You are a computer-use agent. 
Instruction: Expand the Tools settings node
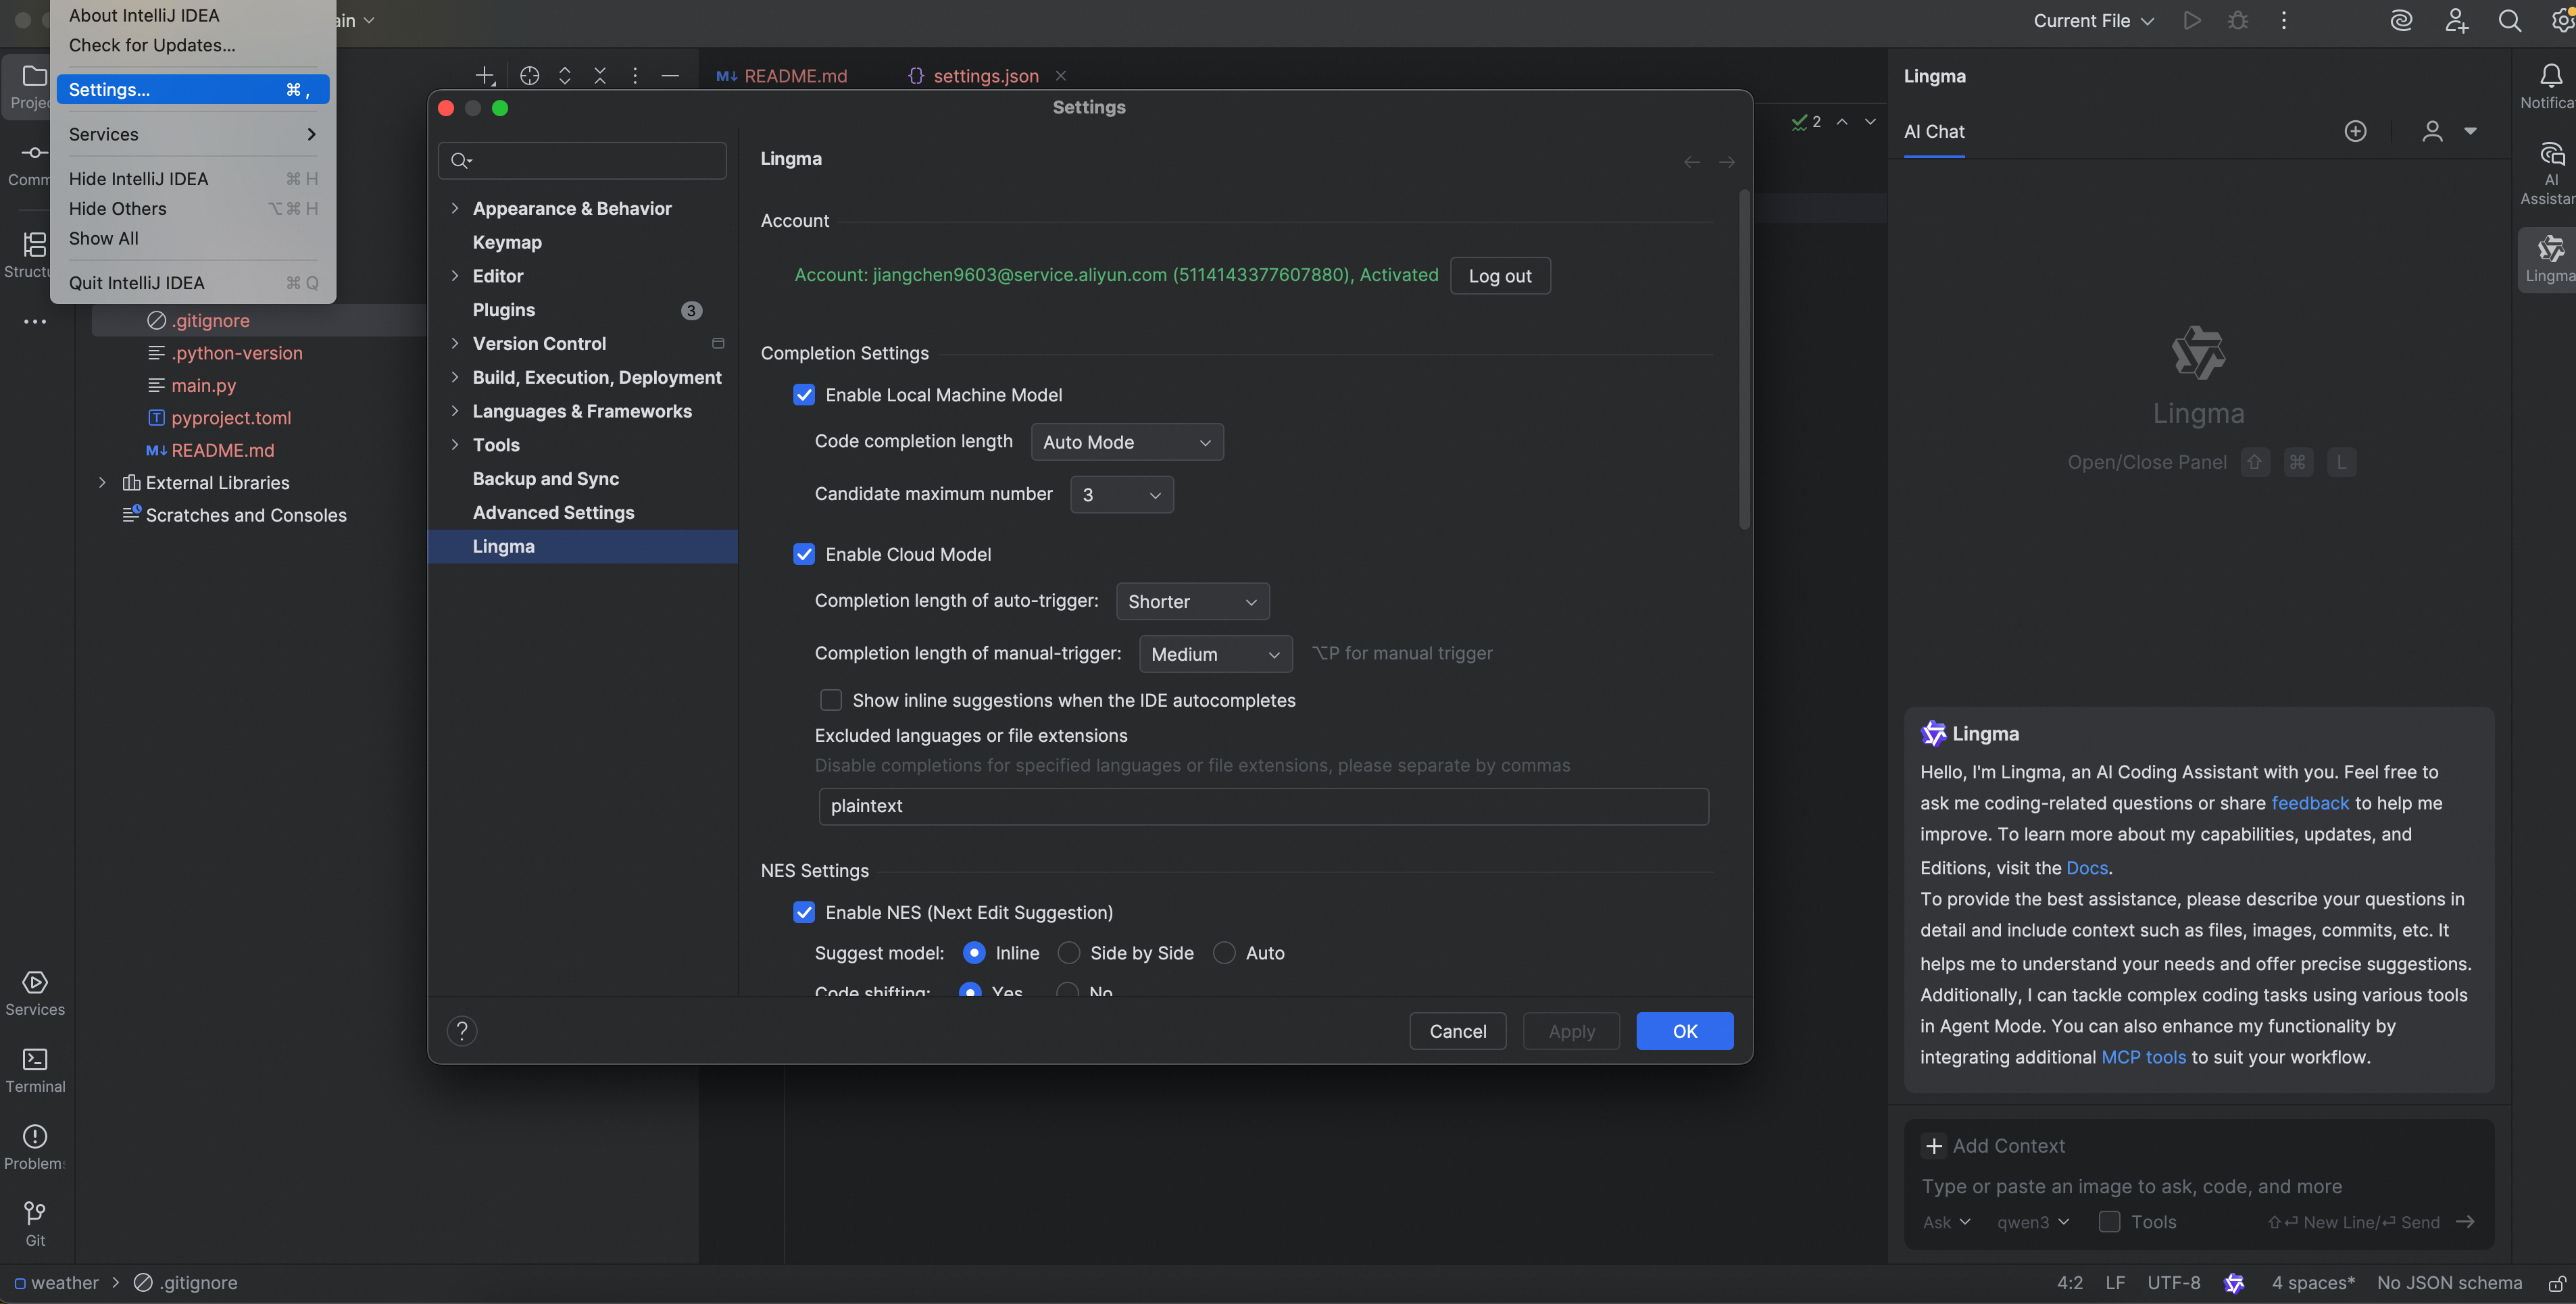click(455, 445)
